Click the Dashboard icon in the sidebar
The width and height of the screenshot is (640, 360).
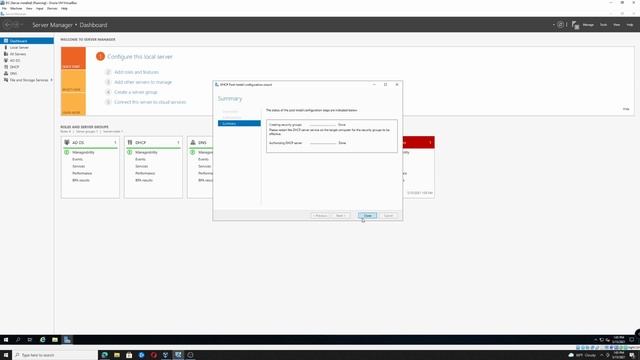pos(6,41)
